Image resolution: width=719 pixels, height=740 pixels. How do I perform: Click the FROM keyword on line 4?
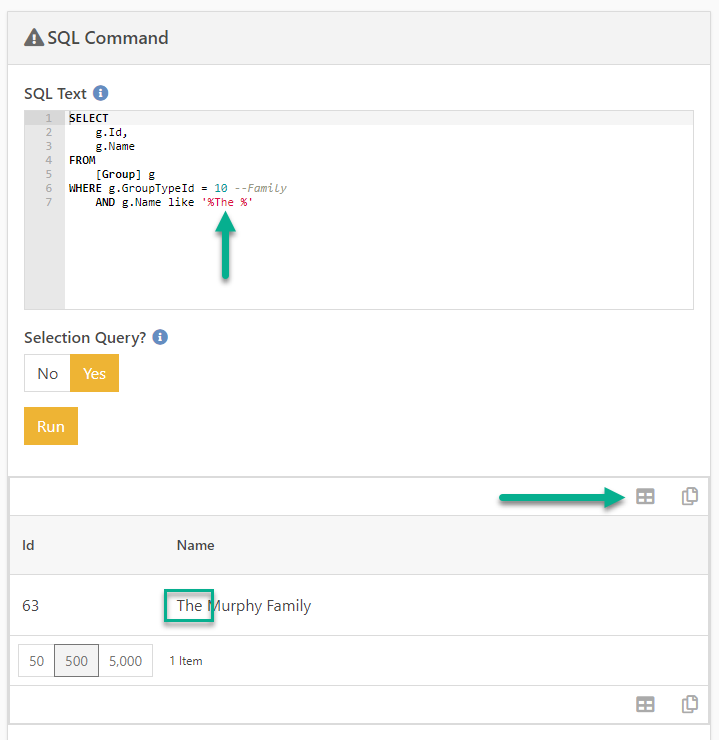tap(82, 160)
